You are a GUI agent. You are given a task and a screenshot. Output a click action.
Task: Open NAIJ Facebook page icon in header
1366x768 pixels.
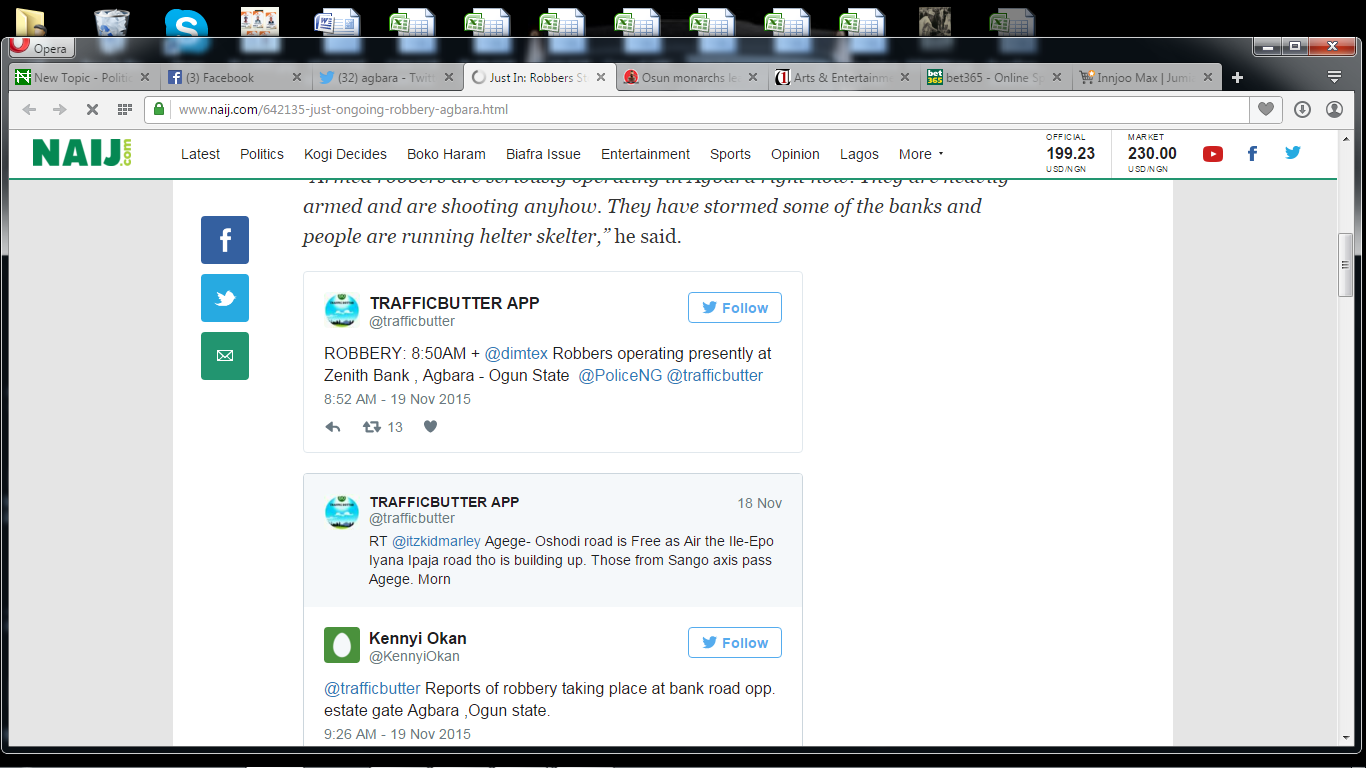point(1252,153)
